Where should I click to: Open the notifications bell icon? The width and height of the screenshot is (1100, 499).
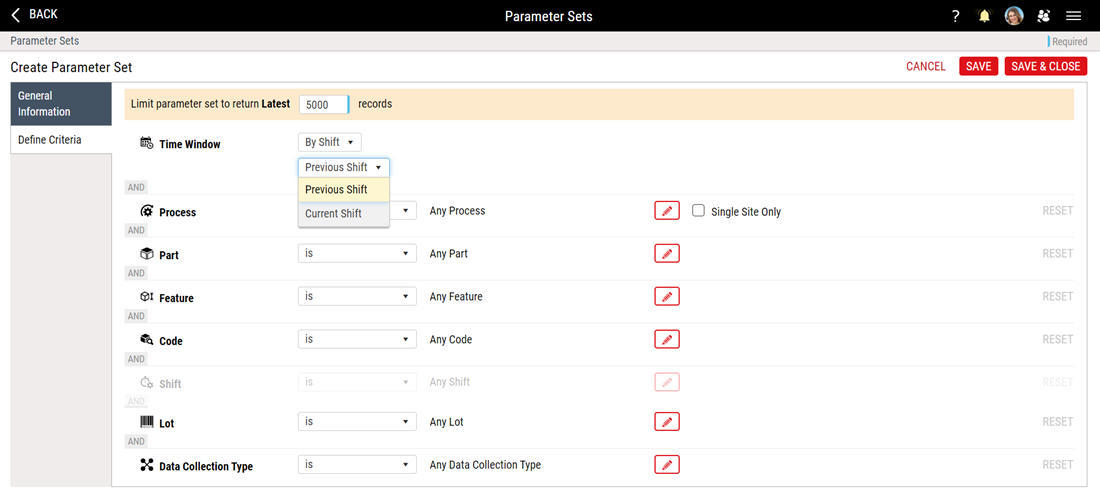tap(984, 16)
